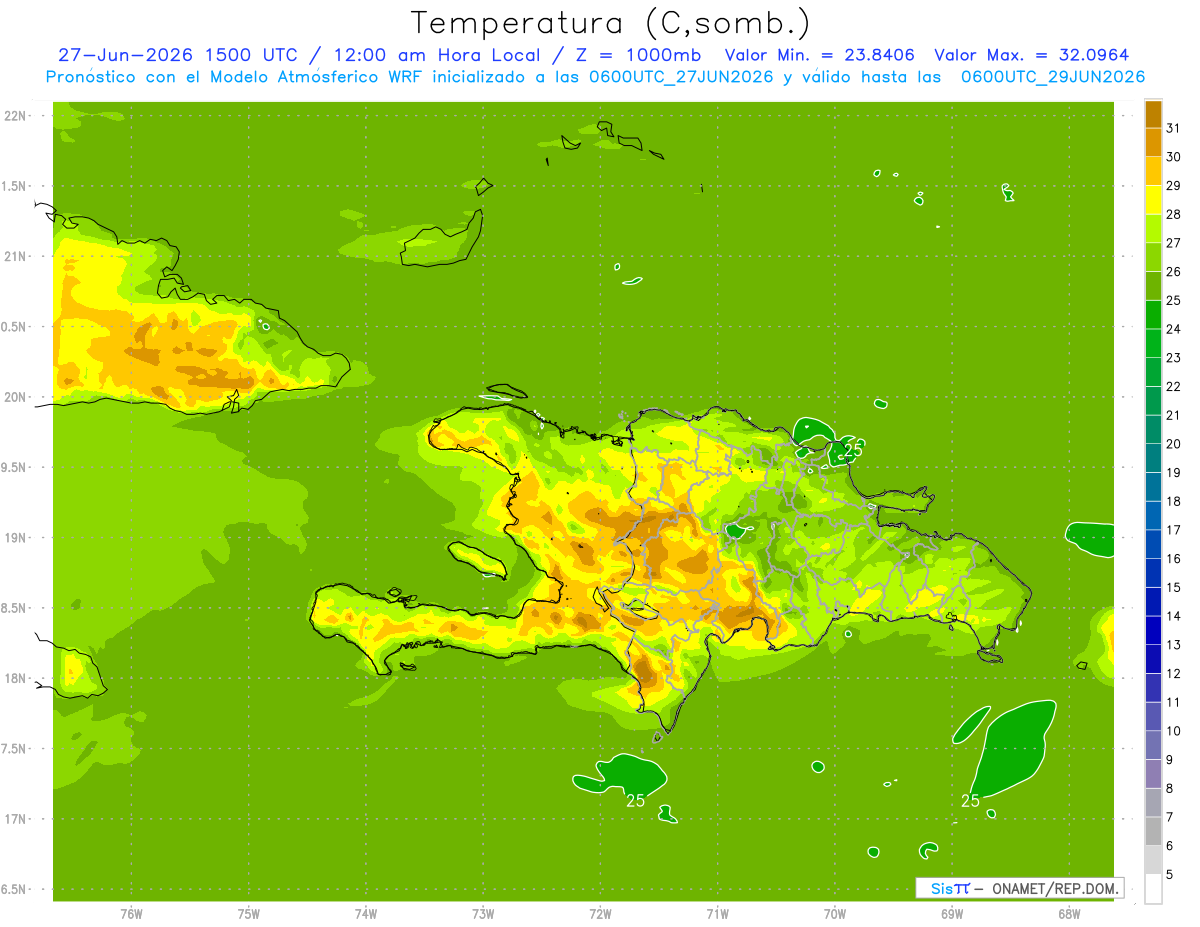Click the 7.5N latitude label
Image resolution: width=1200 pixels, height=927 pixels.
point(14,749)
